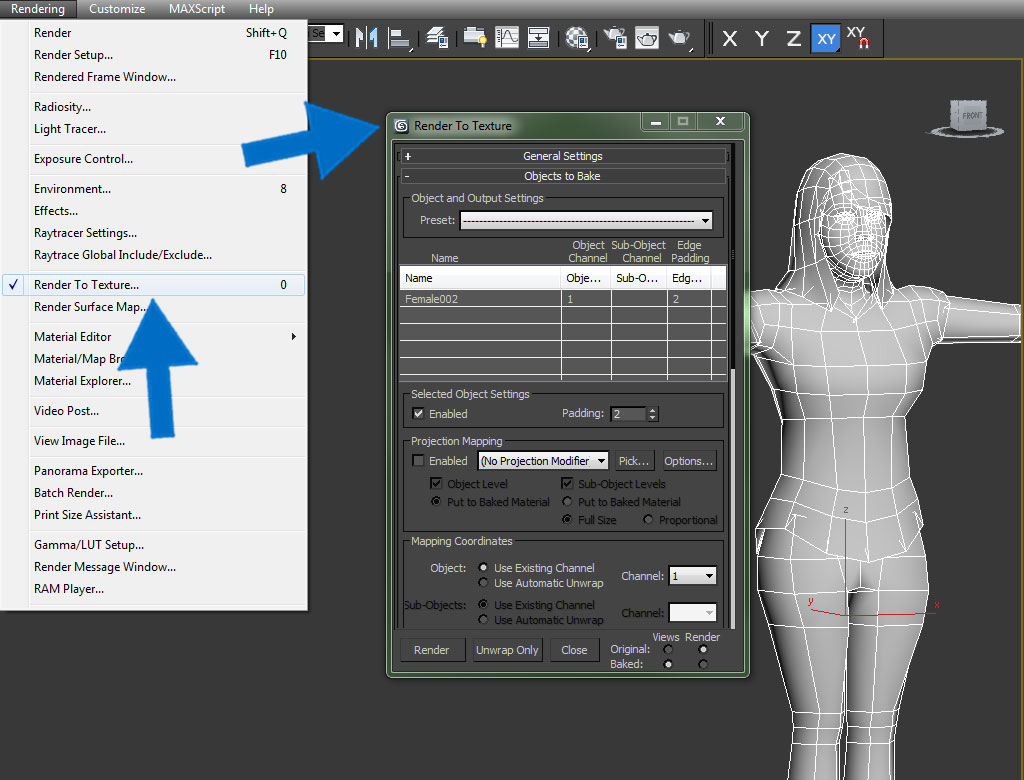This screenshot has width=1024, height=780.
Task: Open the Curve Editor icon
Action: (508, 38)
